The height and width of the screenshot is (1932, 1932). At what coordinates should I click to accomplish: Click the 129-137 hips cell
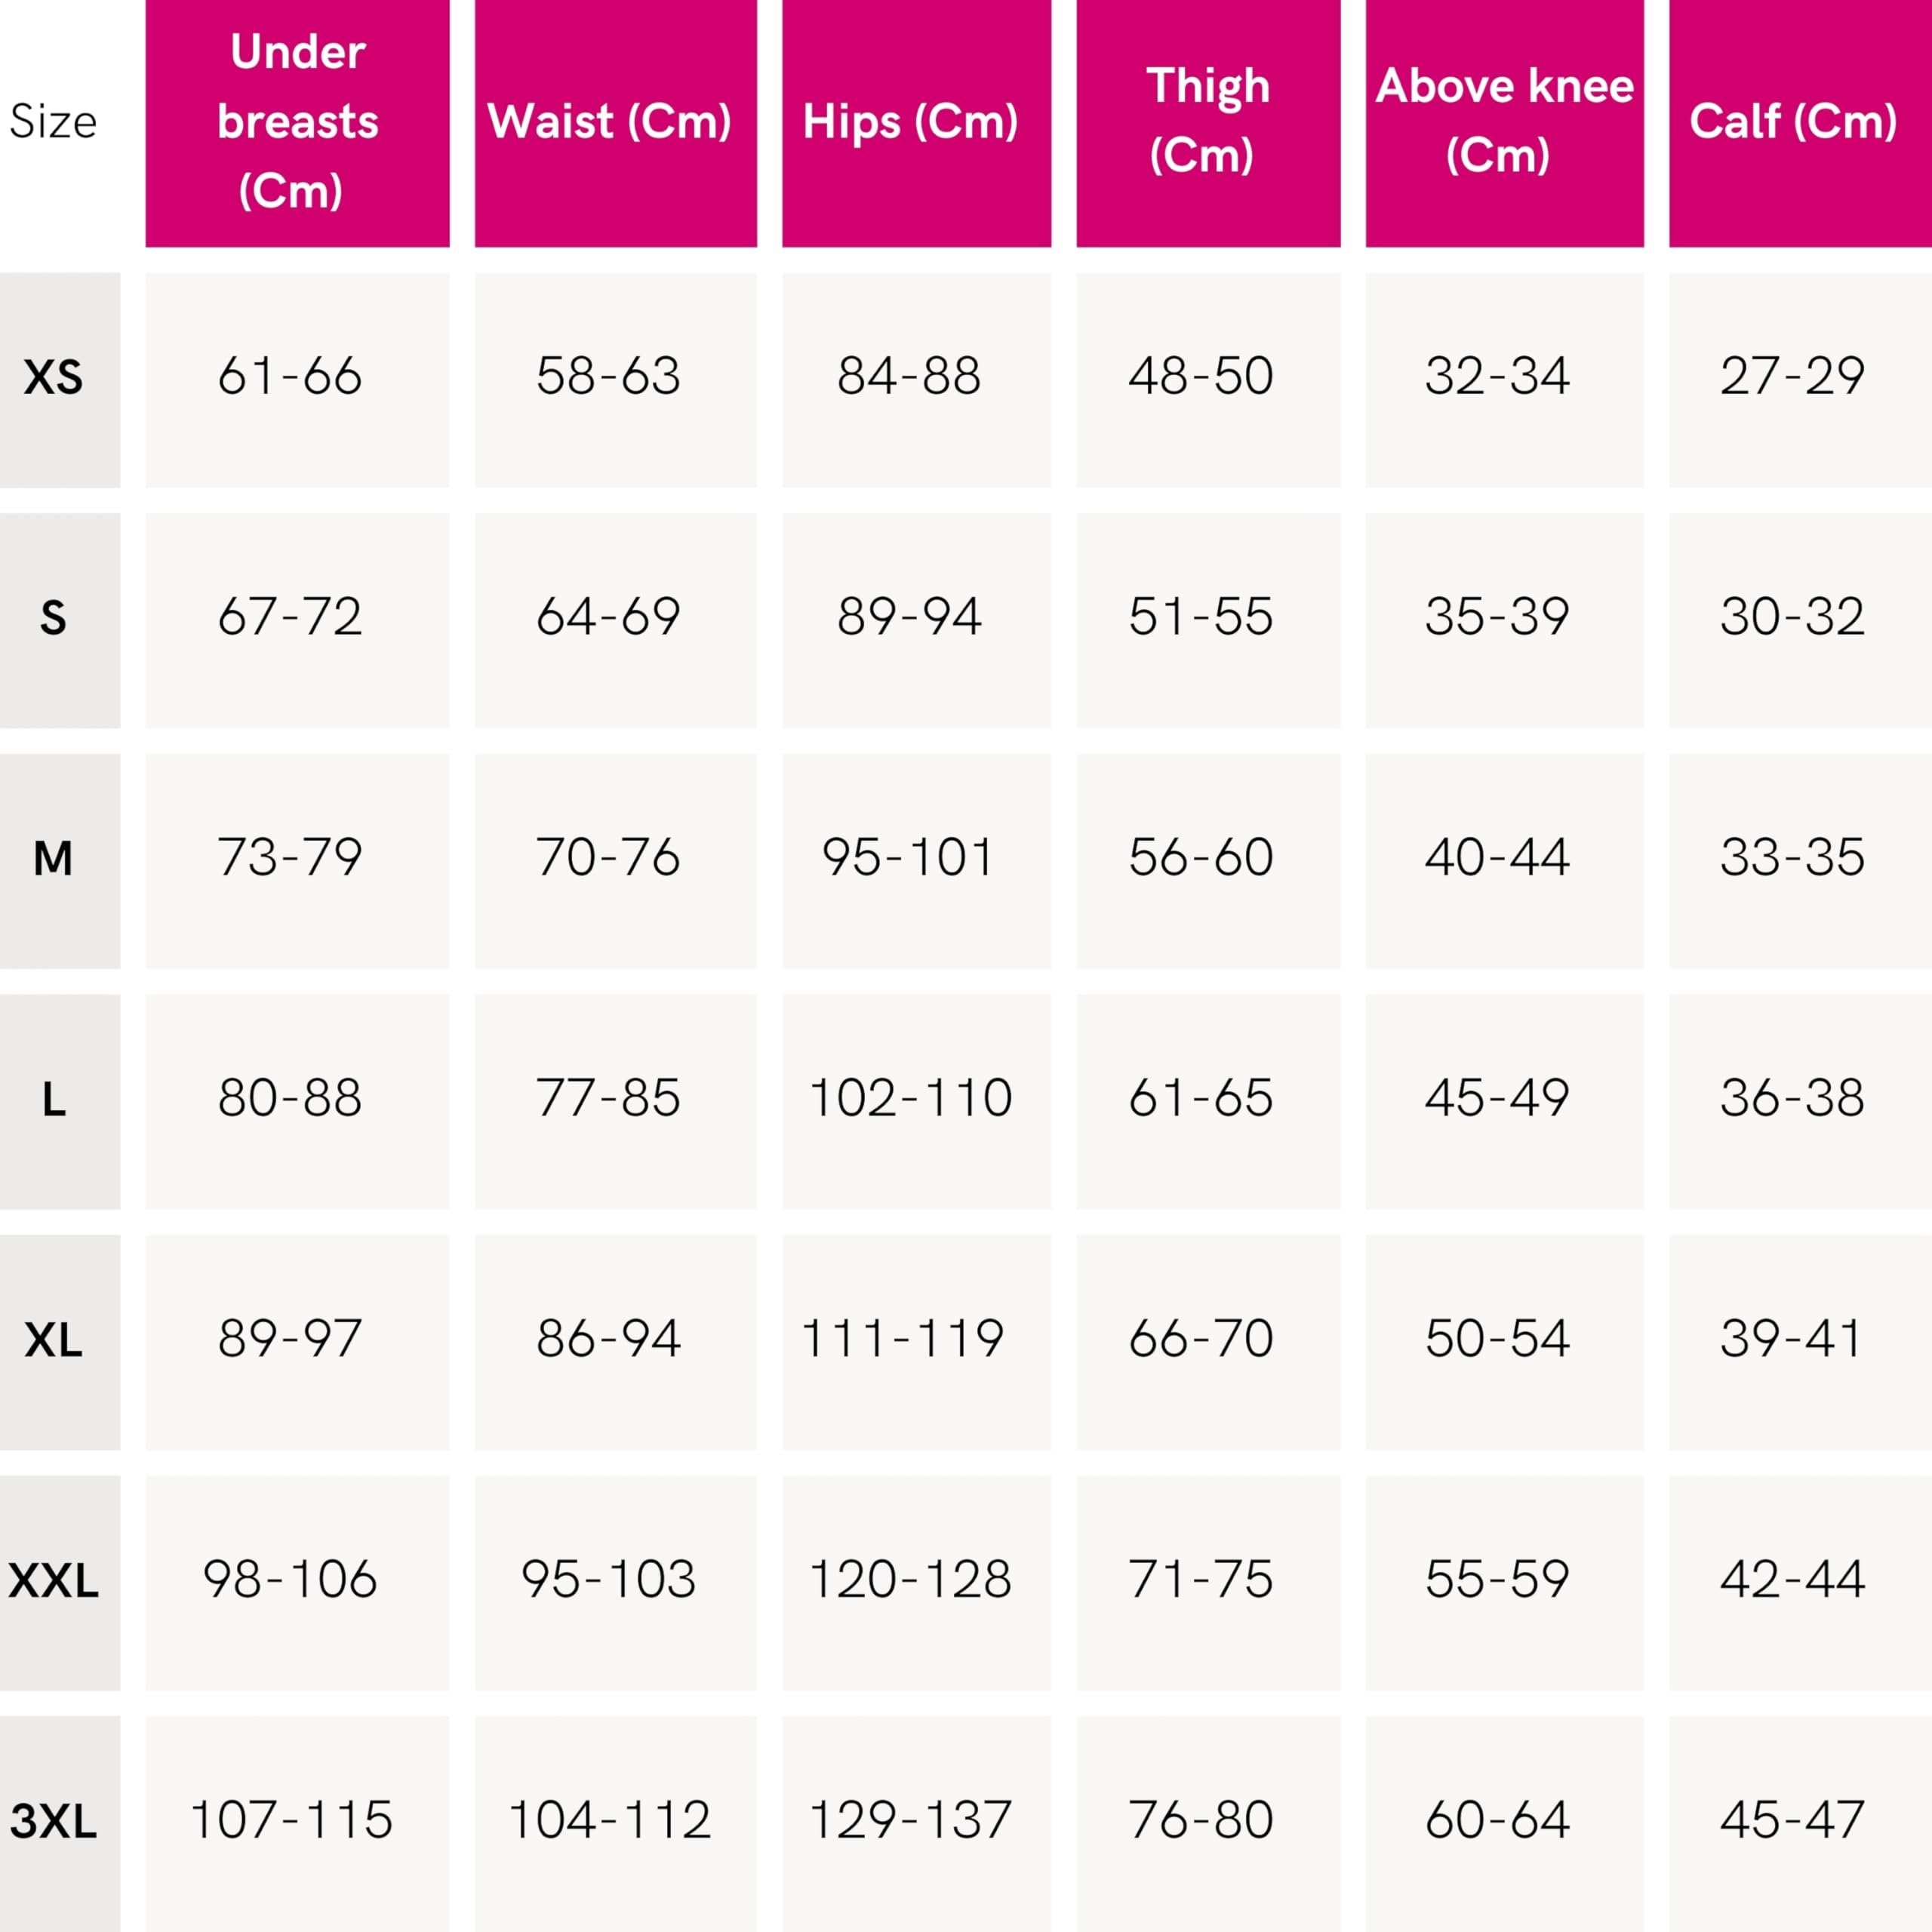click(x=910, y=1821)
